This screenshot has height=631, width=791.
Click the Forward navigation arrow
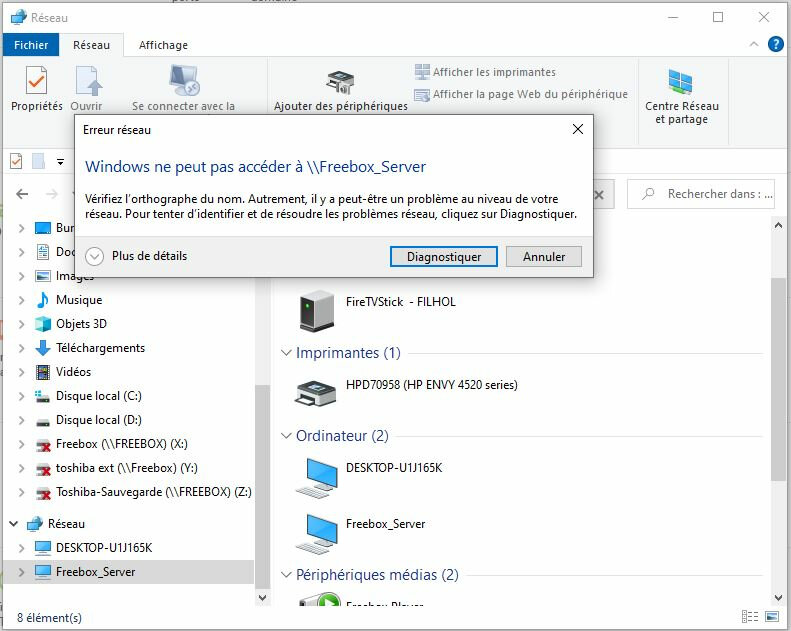(51, 194)
